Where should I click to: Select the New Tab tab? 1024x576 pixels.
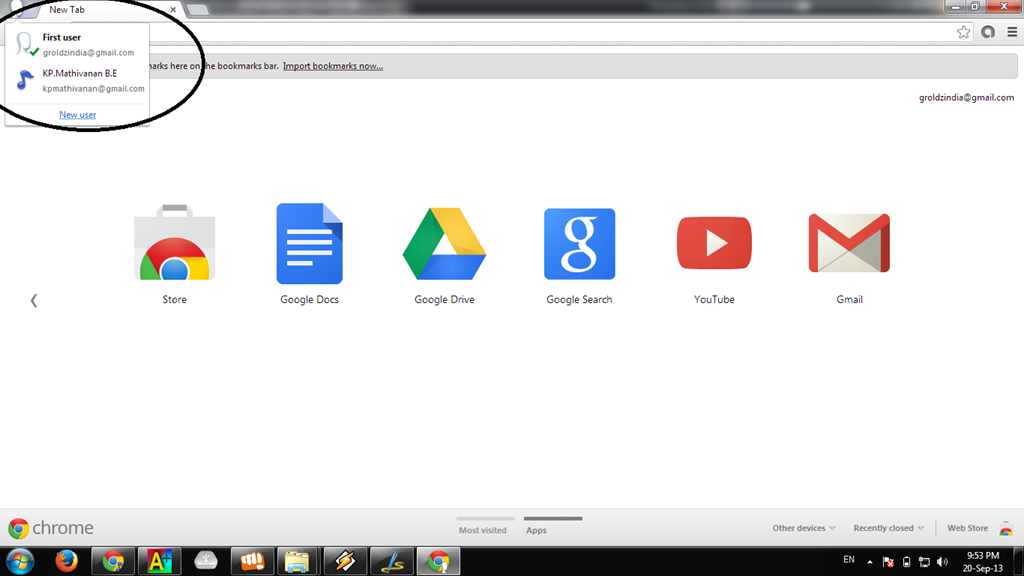104,10
